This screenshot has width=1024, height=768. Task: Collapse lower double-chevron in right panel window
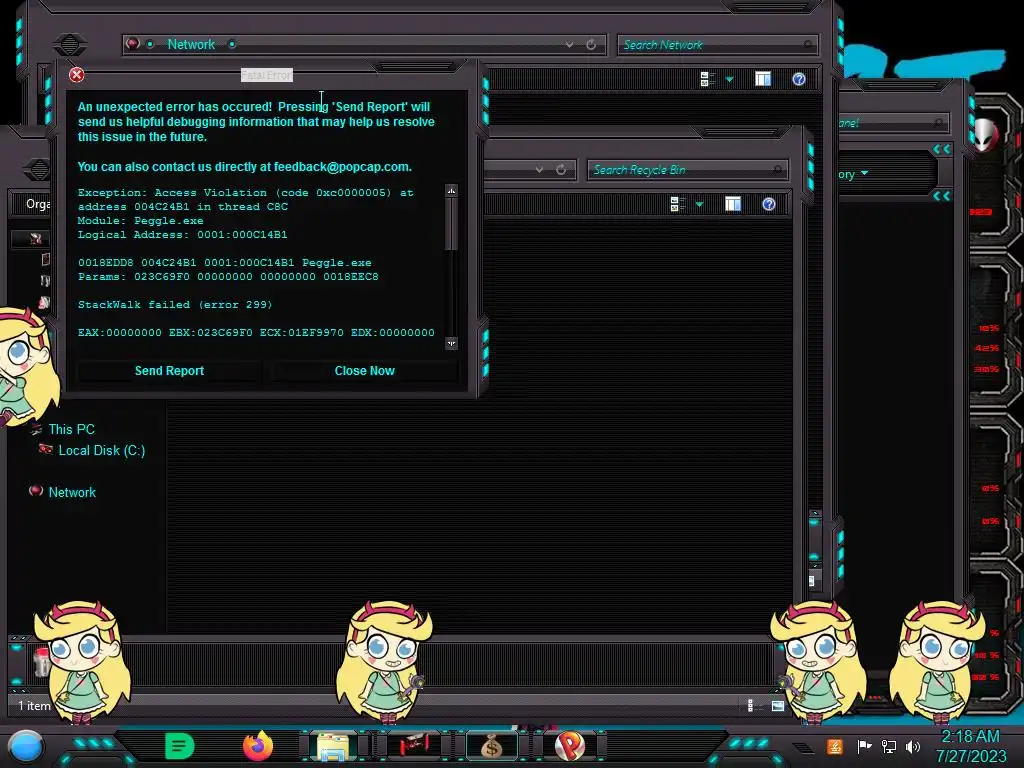click(942, 196)
